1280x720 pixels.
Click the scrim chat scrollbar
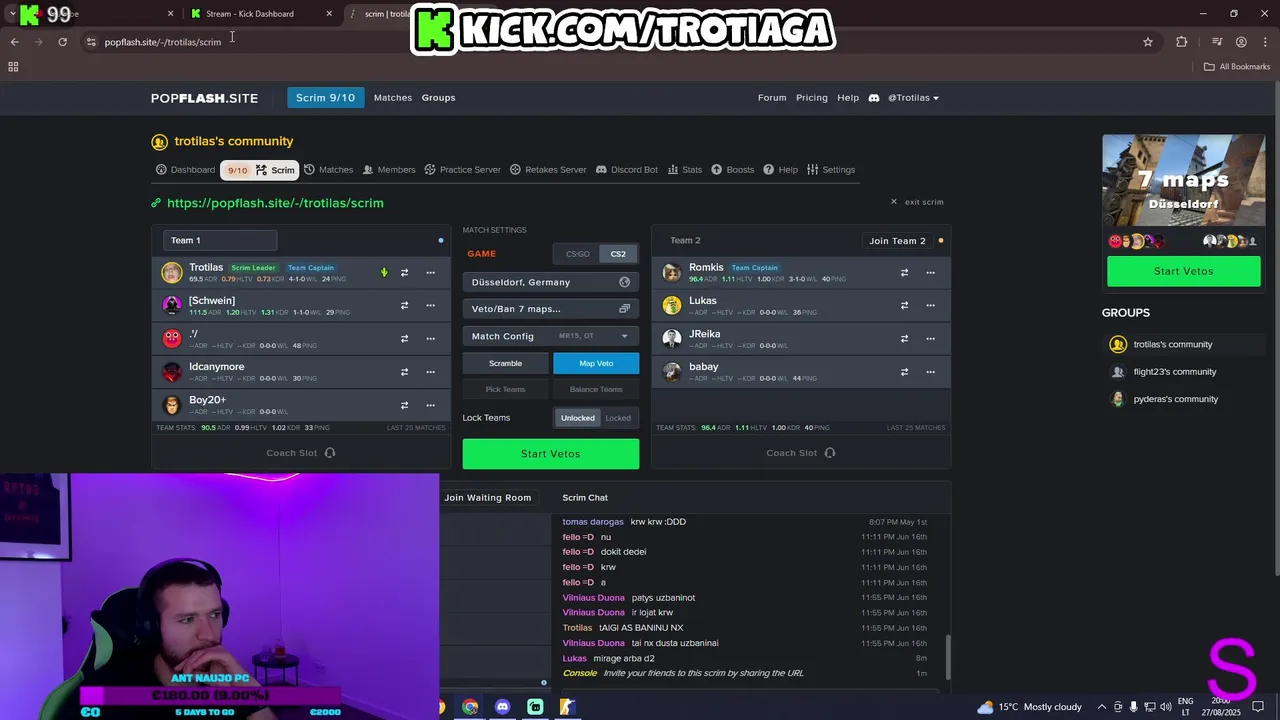(x=947, y=657)
